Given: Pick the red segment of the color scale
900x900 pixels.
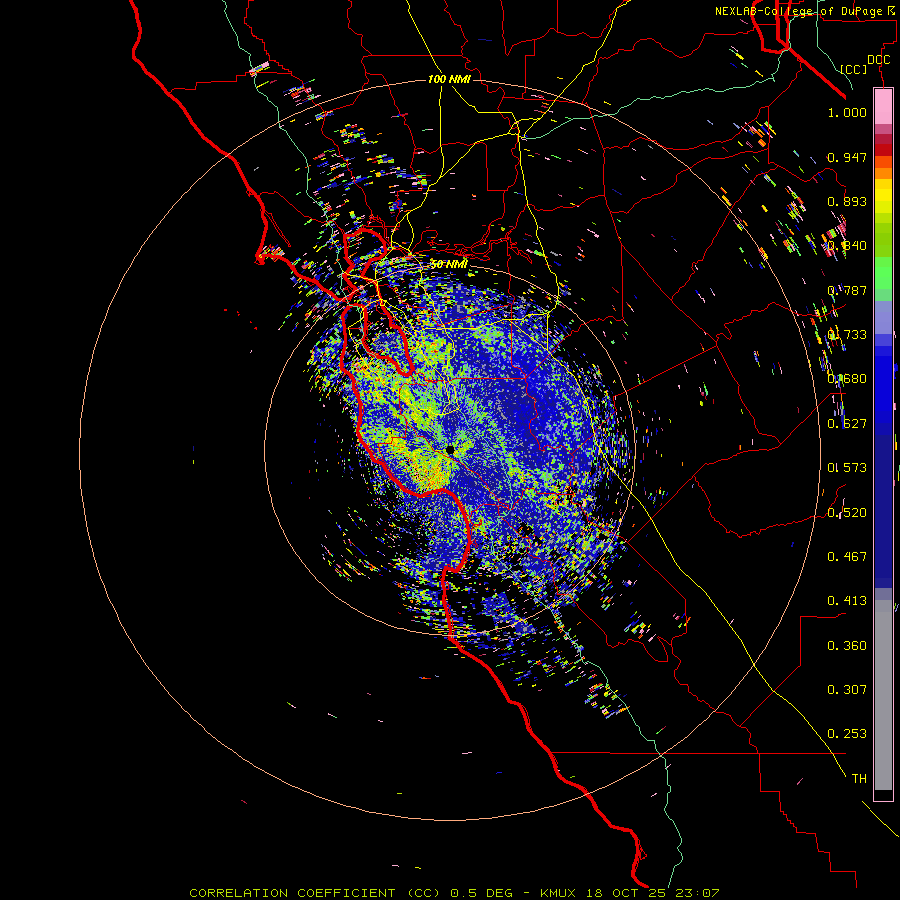Looking at the screenshot, I should (883, 149).
